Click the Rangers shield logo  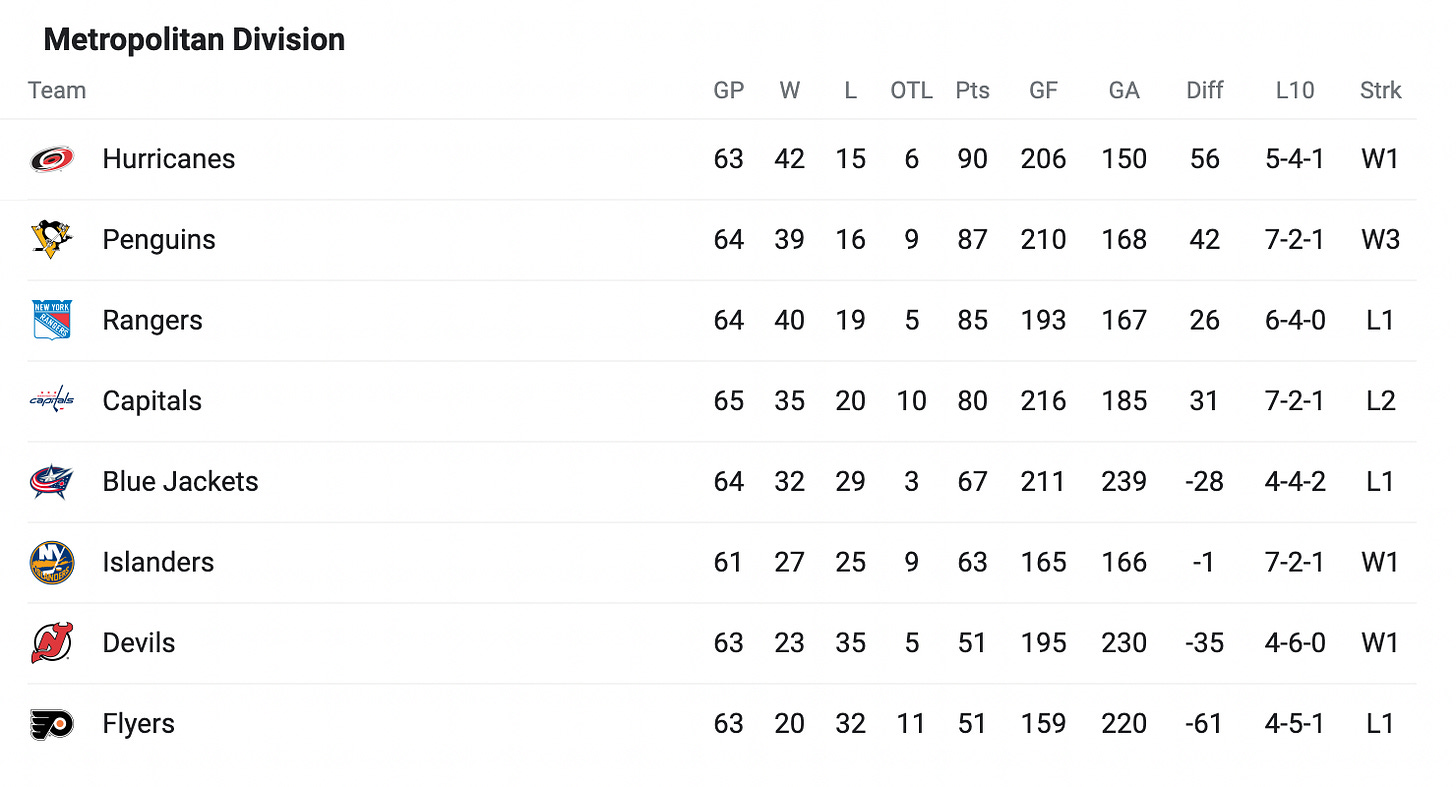[51, 320]
